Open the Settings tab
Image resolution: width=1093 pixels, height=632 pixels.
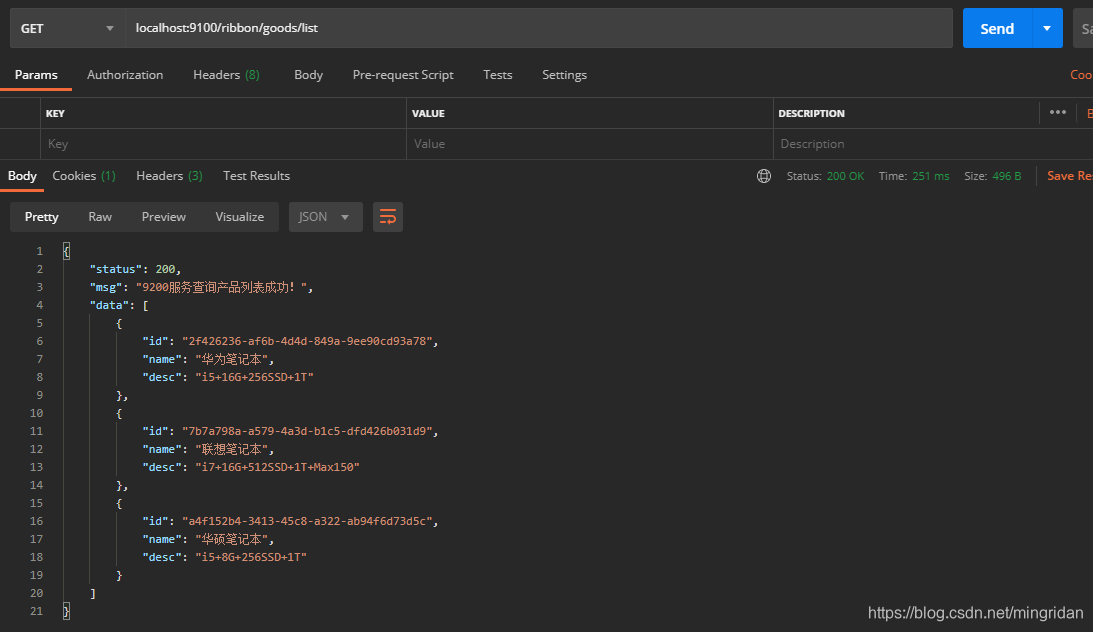point(565,75)
